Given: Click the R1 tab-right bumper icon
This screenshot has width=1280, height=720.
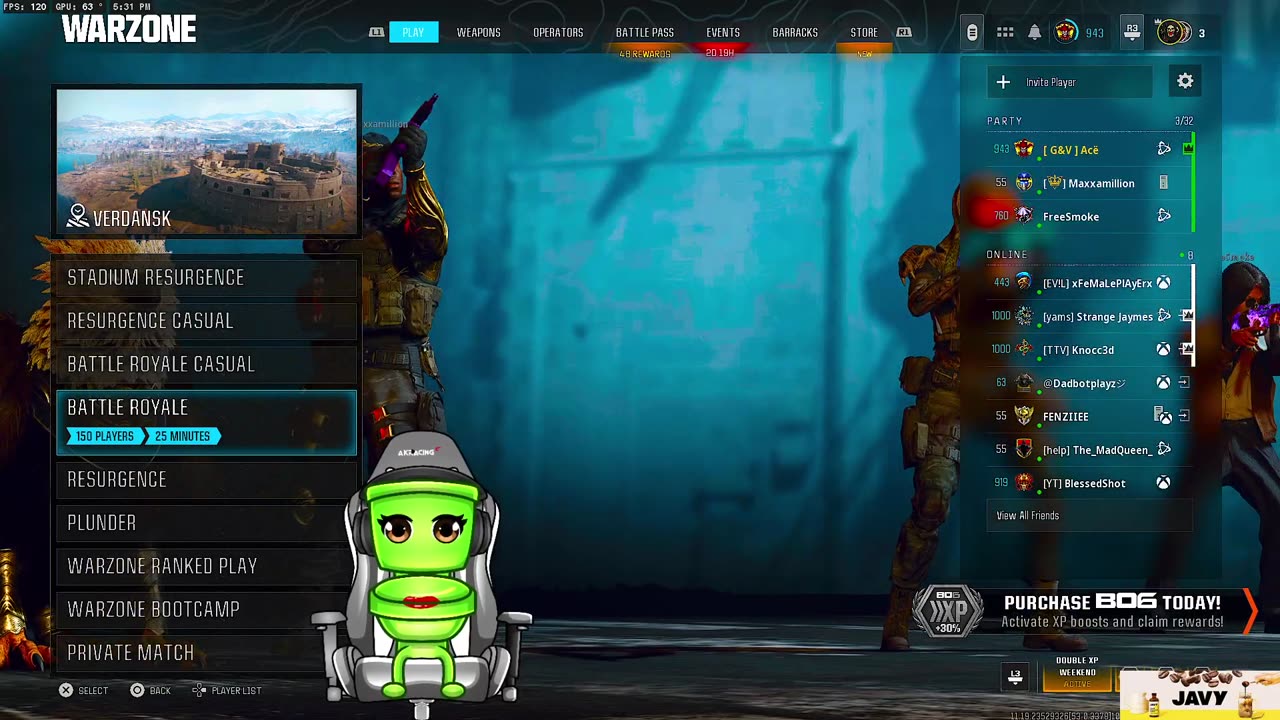Looking at the screenshot, I should click(904, 33).
